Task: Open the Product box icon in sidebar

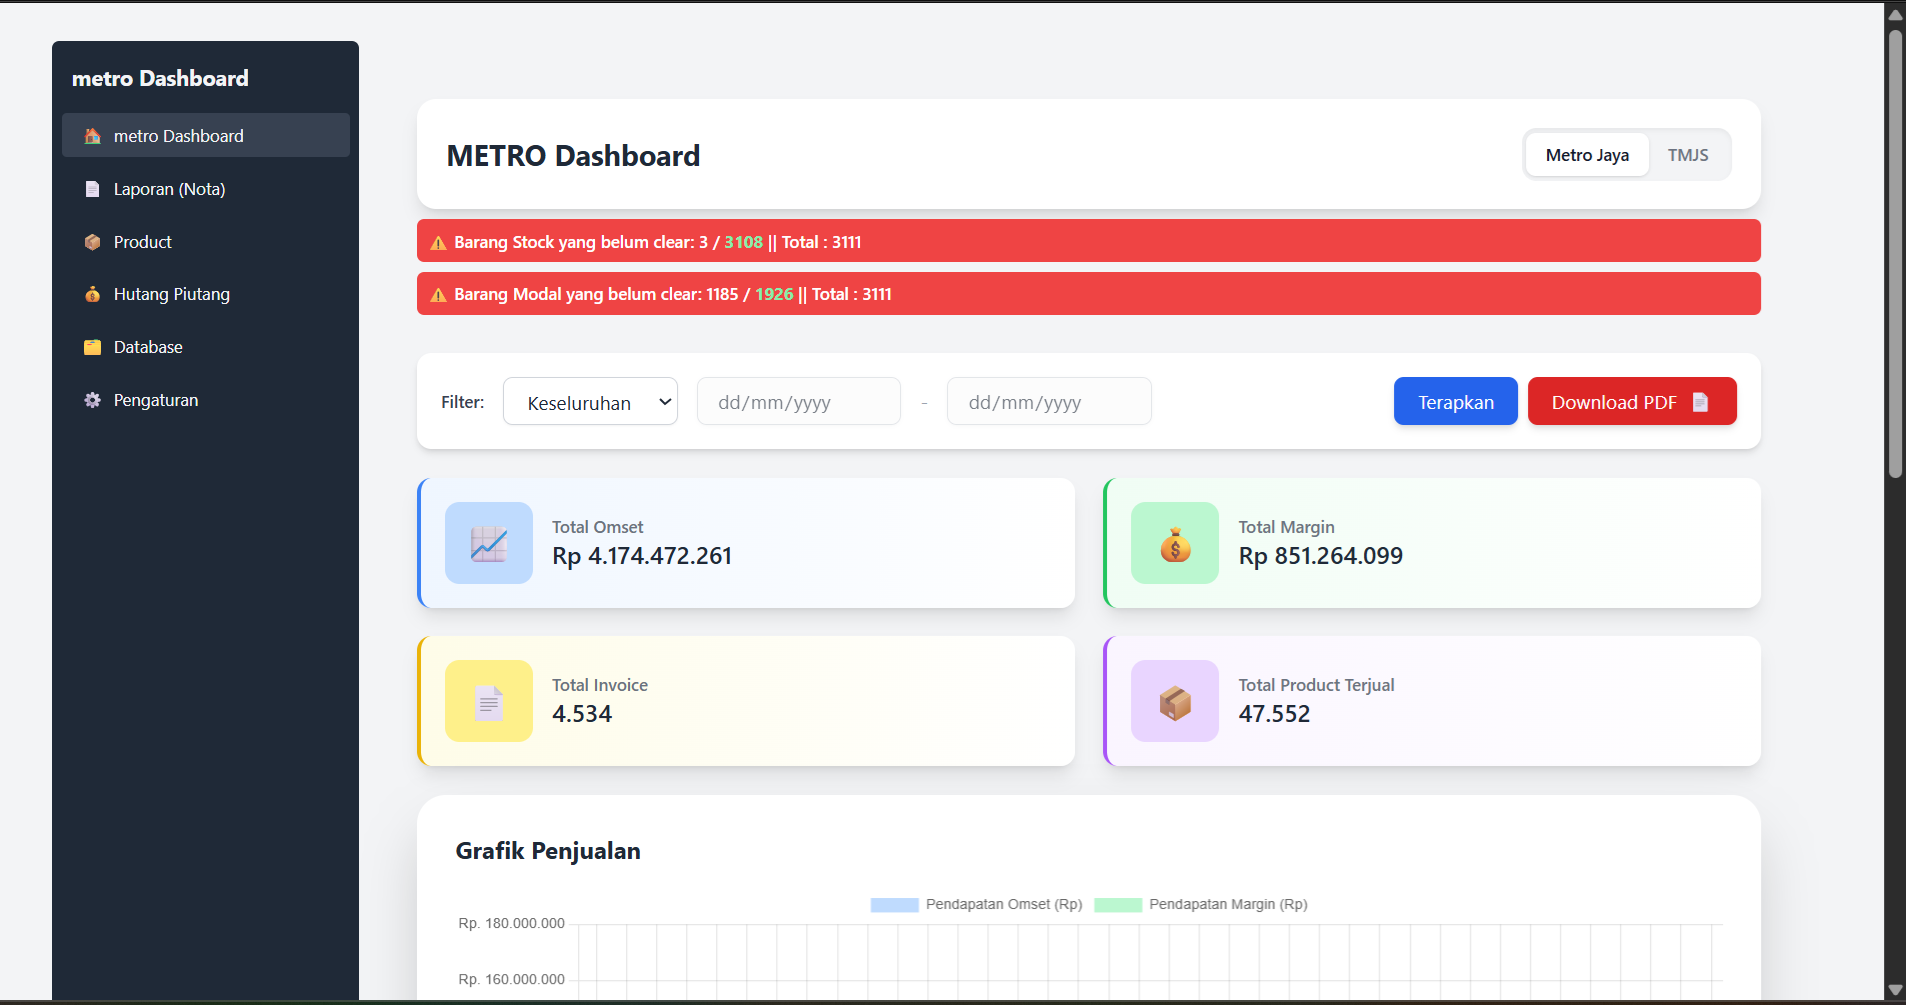Action: tap(92, 242)
